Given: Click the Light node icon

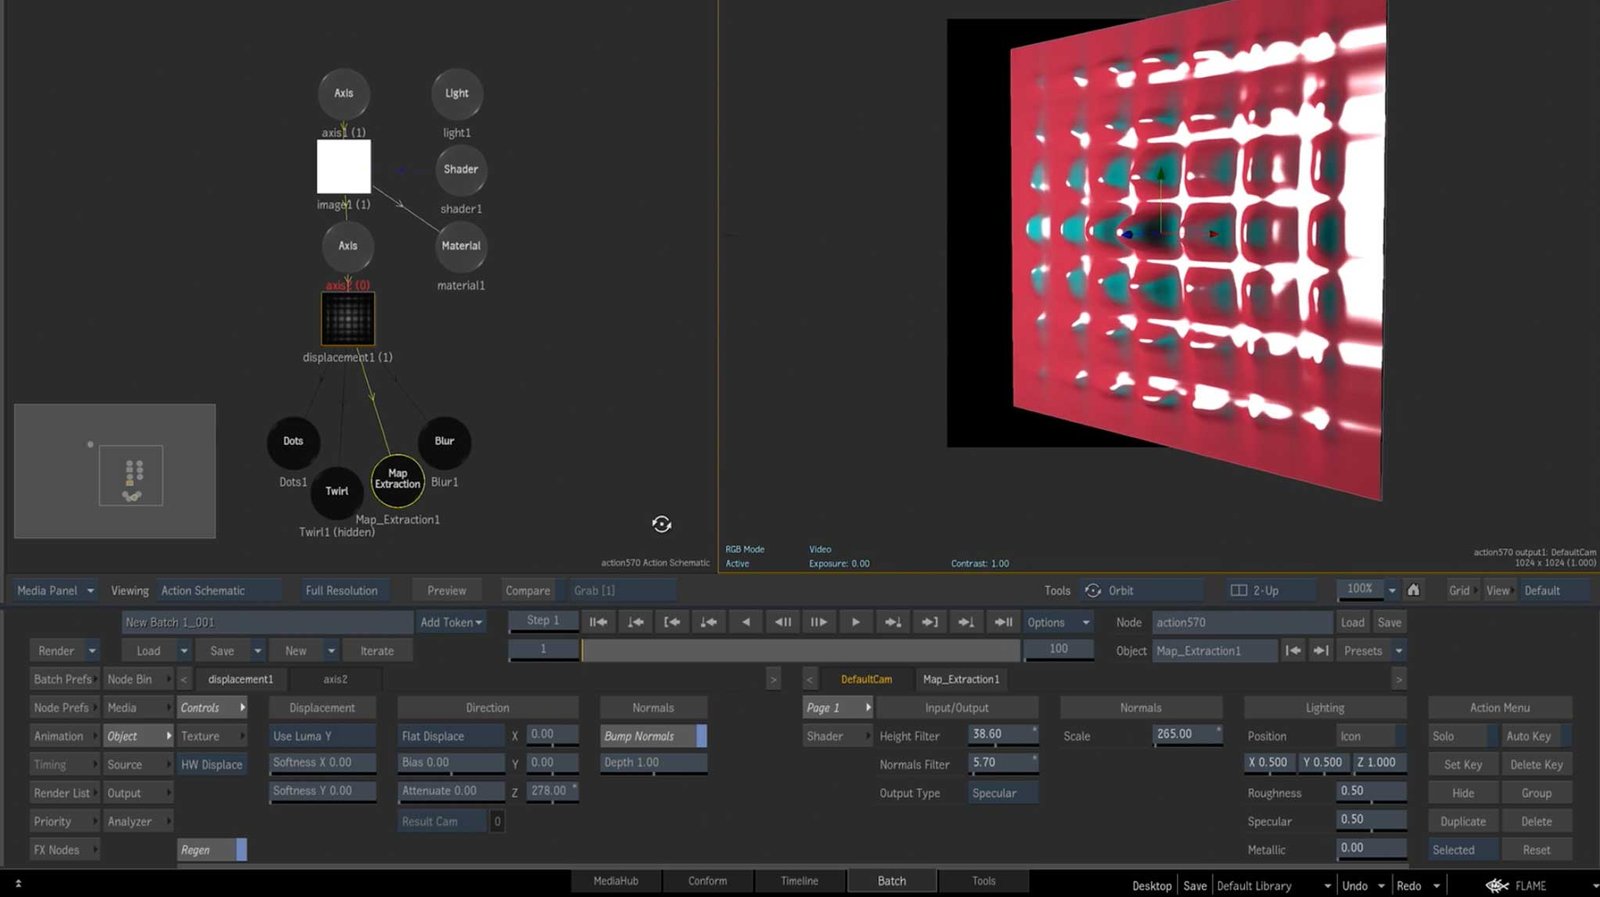Looking at the screenshot, I should (456, 94).
